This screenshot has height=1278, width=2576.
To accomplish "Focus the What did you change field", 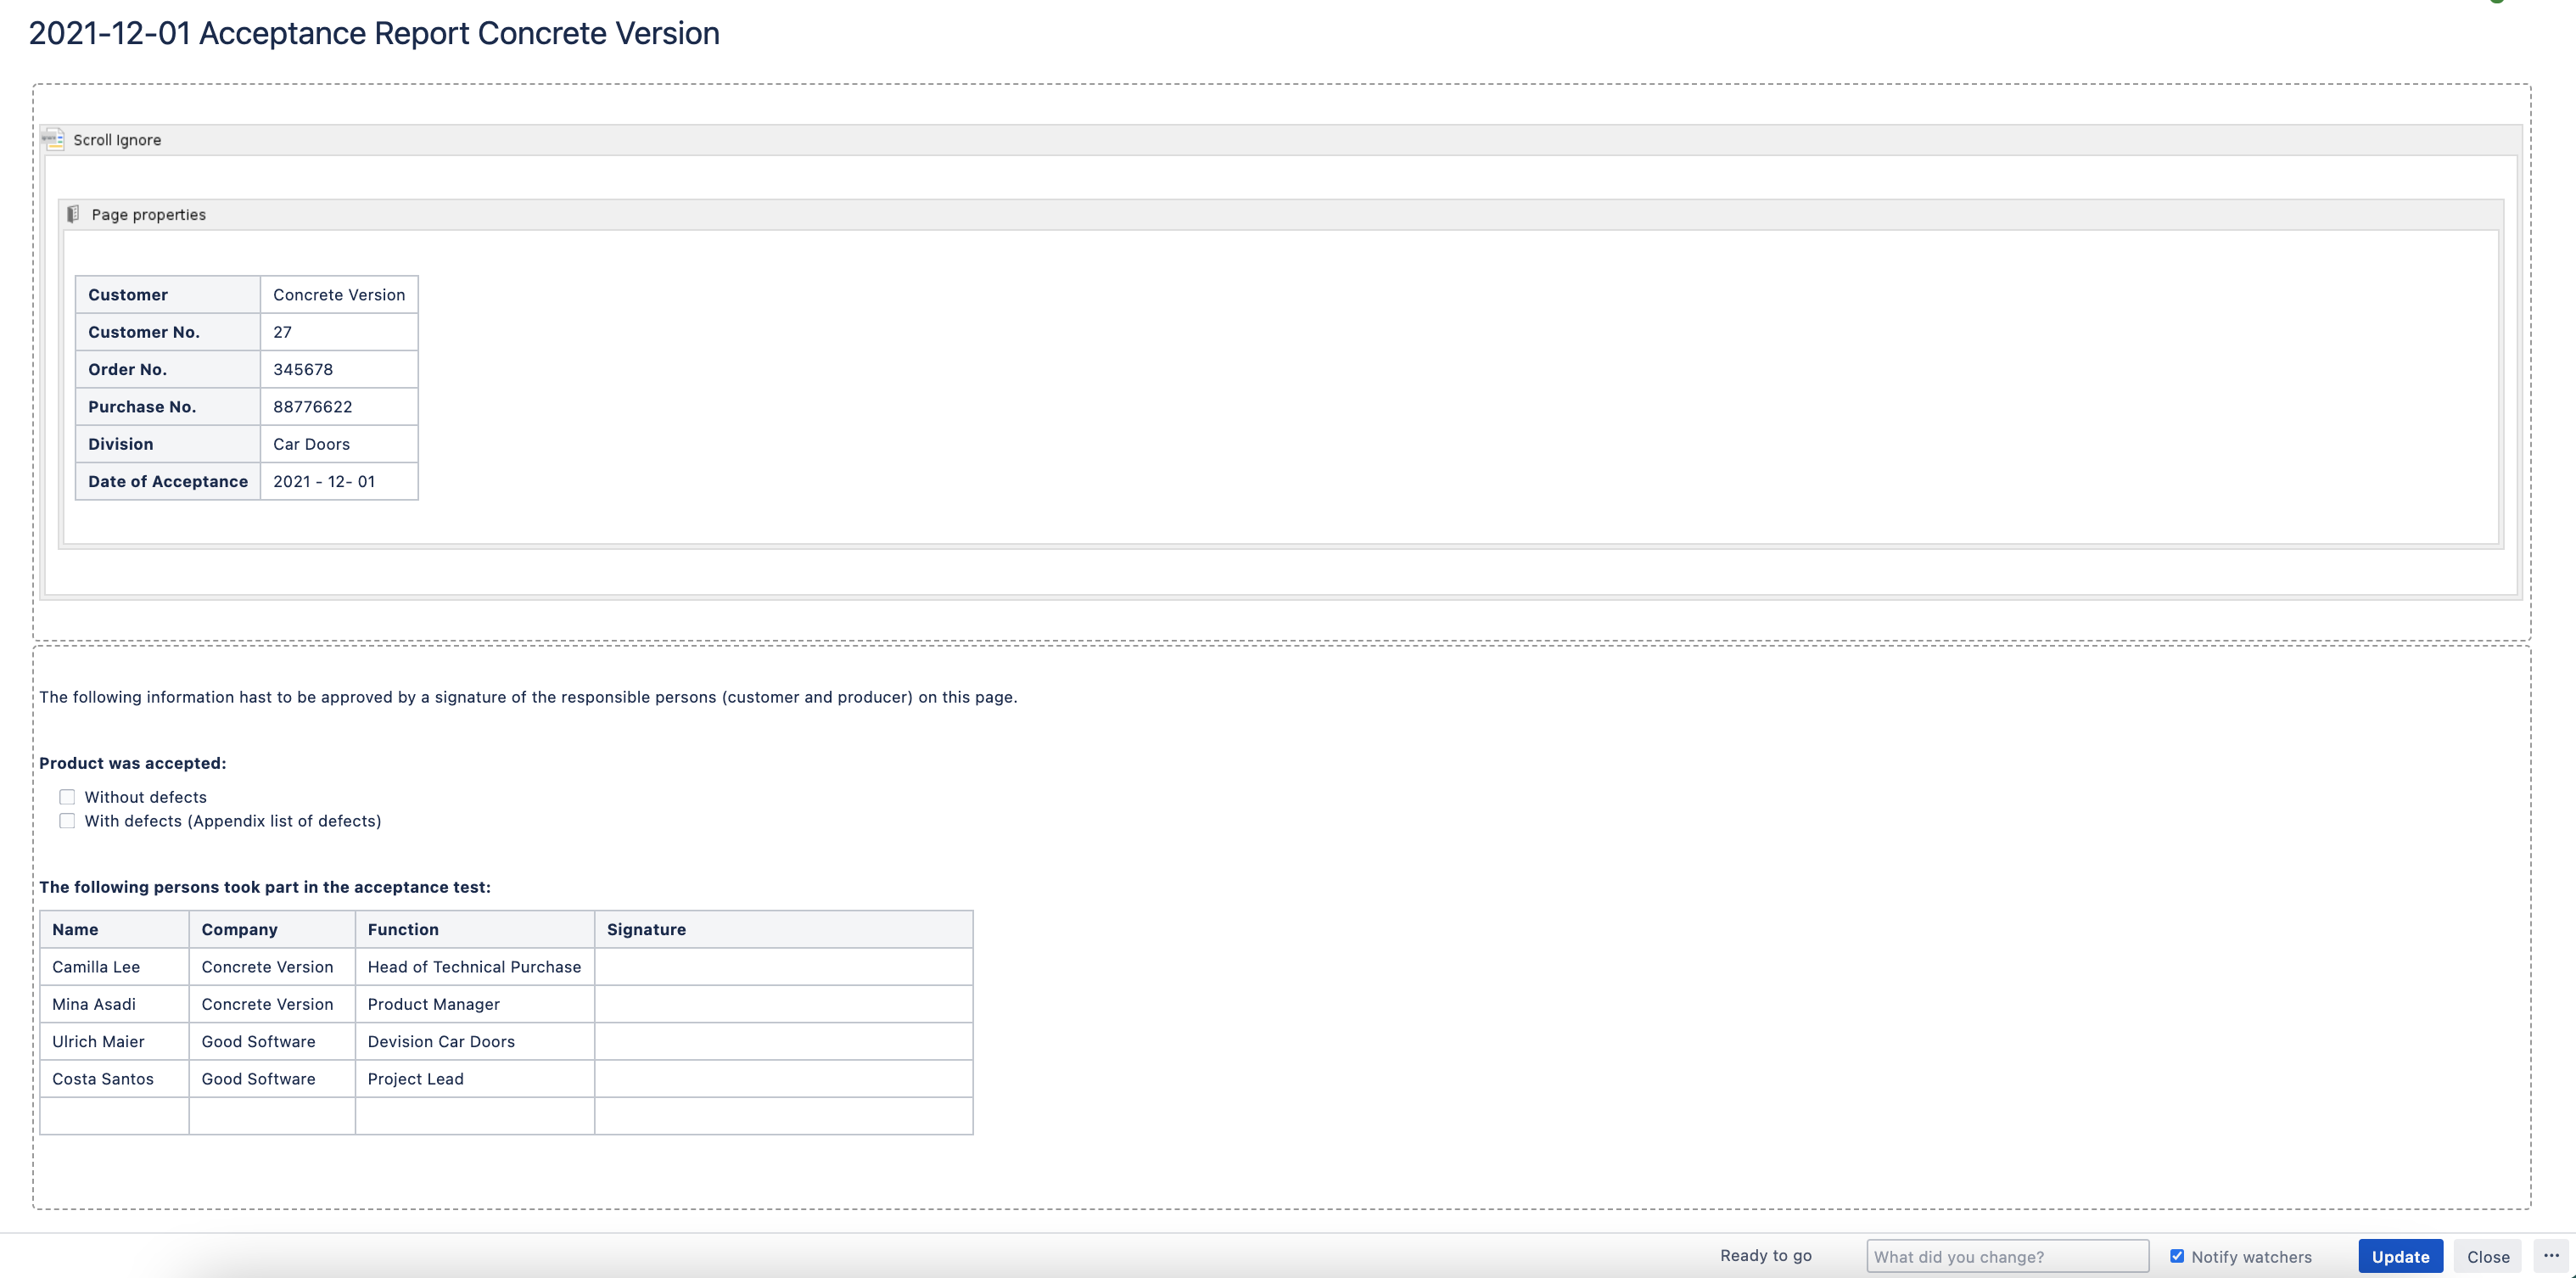I will (2006, 1256).
